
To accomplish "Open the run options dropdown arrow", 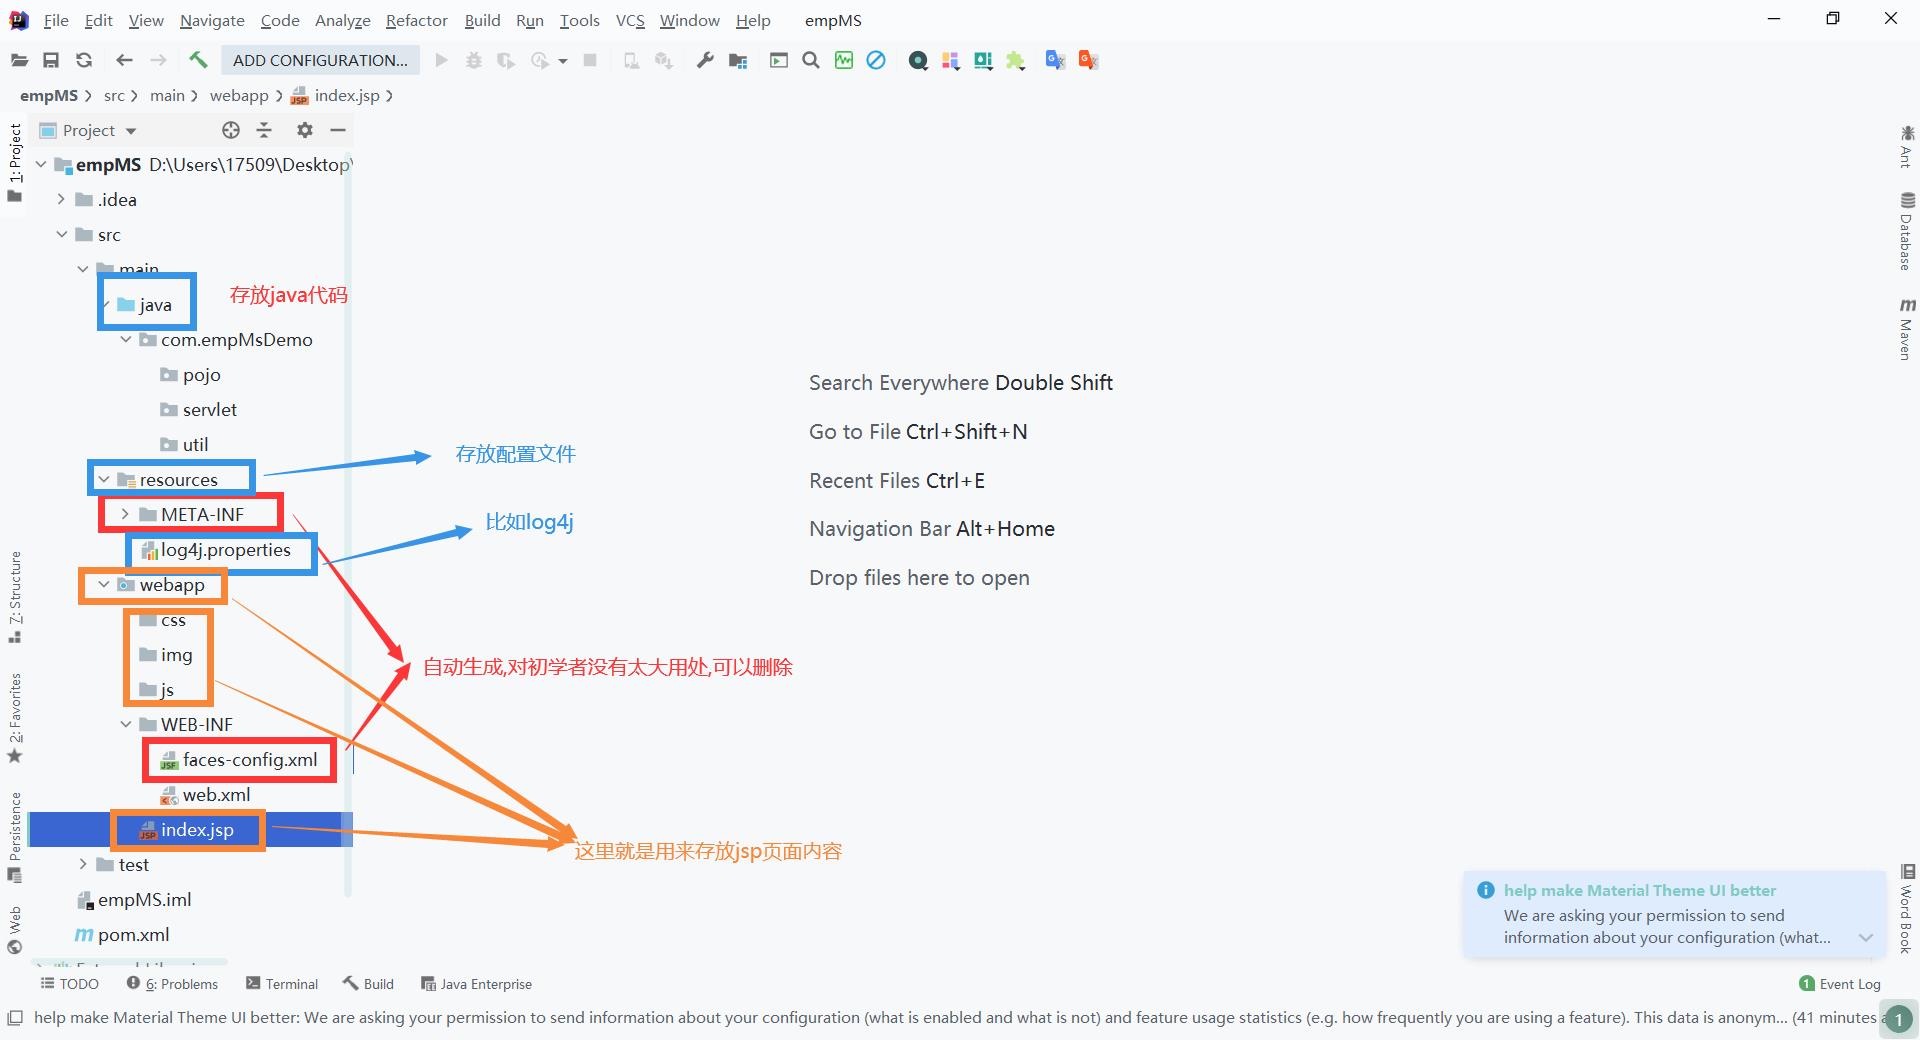I will point(563,61).
